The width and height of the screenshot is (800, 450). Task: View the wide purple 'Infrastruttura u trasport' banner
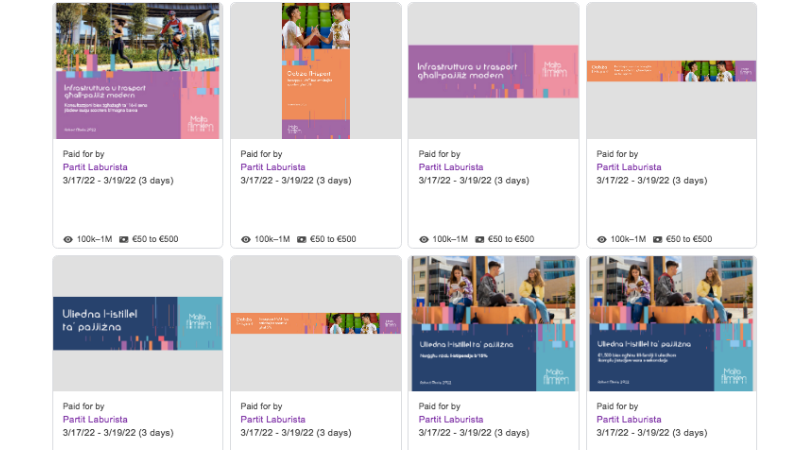tap(493, 71)
